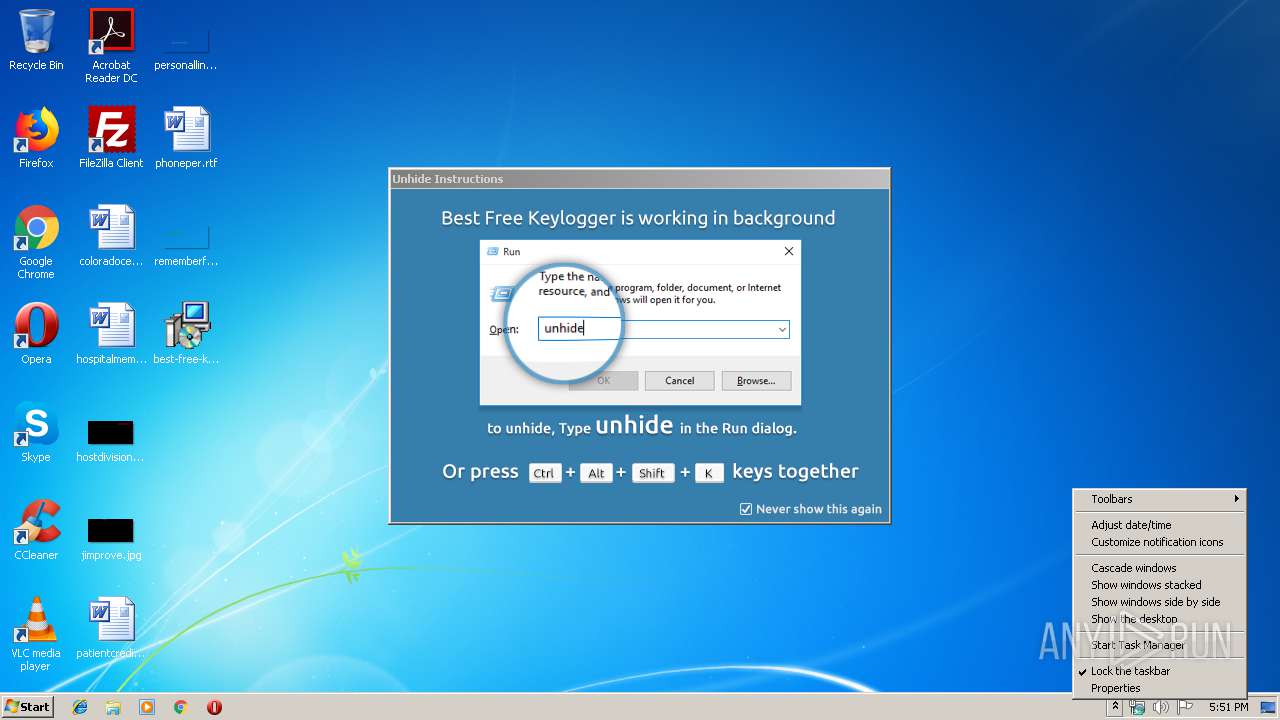This screenshot has height=720, width=1280.
Task: Launch Google Chrome desktop shortcut
Action: [36, 242]
